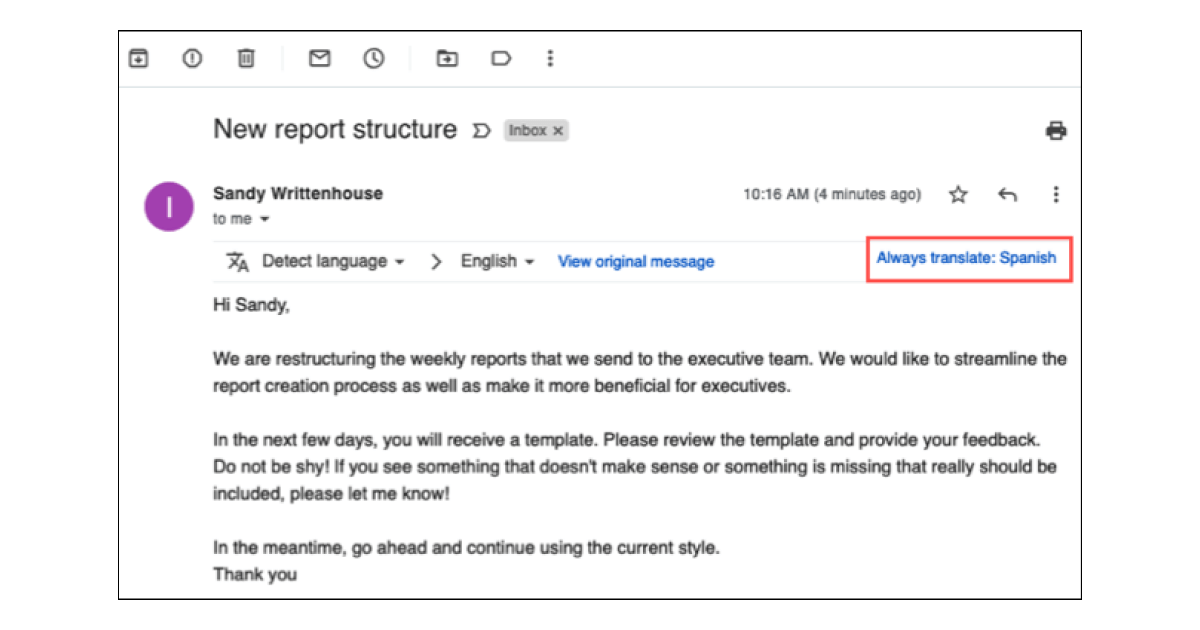
Task: Click the importance marker beside the subject
Action: [481, 131]
